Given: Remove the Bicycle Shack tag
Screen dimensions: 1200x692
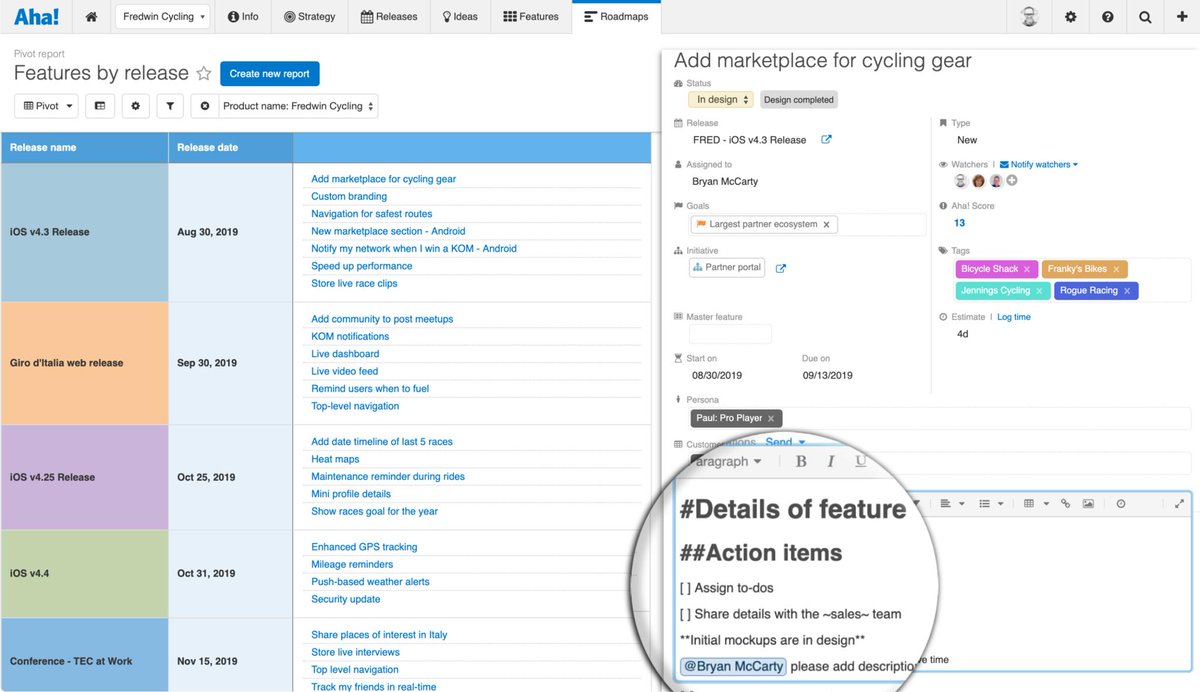Looking at the screenshot, I should 1028,269.
